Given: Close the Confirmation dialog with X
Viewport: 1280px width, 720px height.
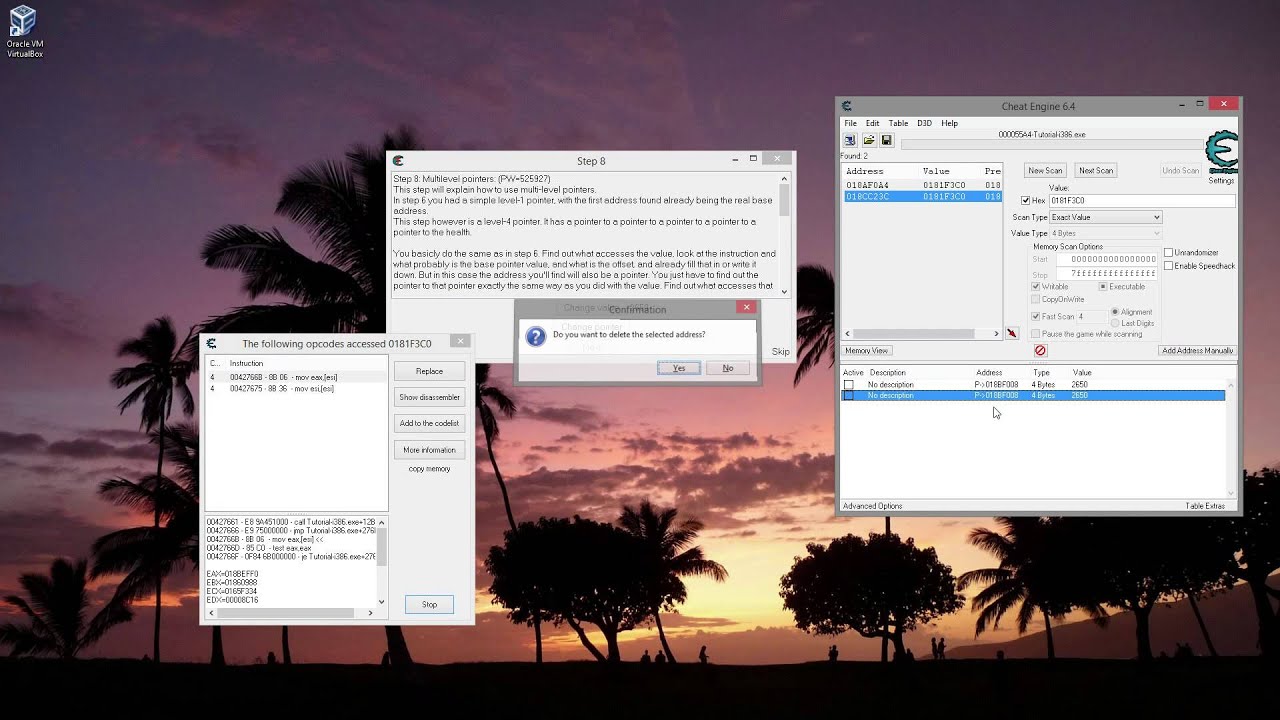Looking at the screenshot, I should (746, 307).
